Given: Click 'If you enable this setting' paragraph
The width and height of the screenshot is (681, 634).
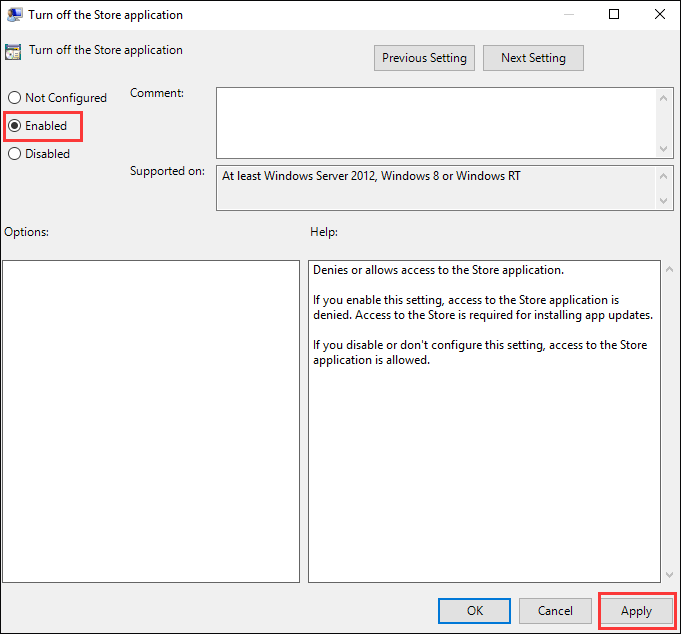Looking at the screenshot, I should point(483,307).
